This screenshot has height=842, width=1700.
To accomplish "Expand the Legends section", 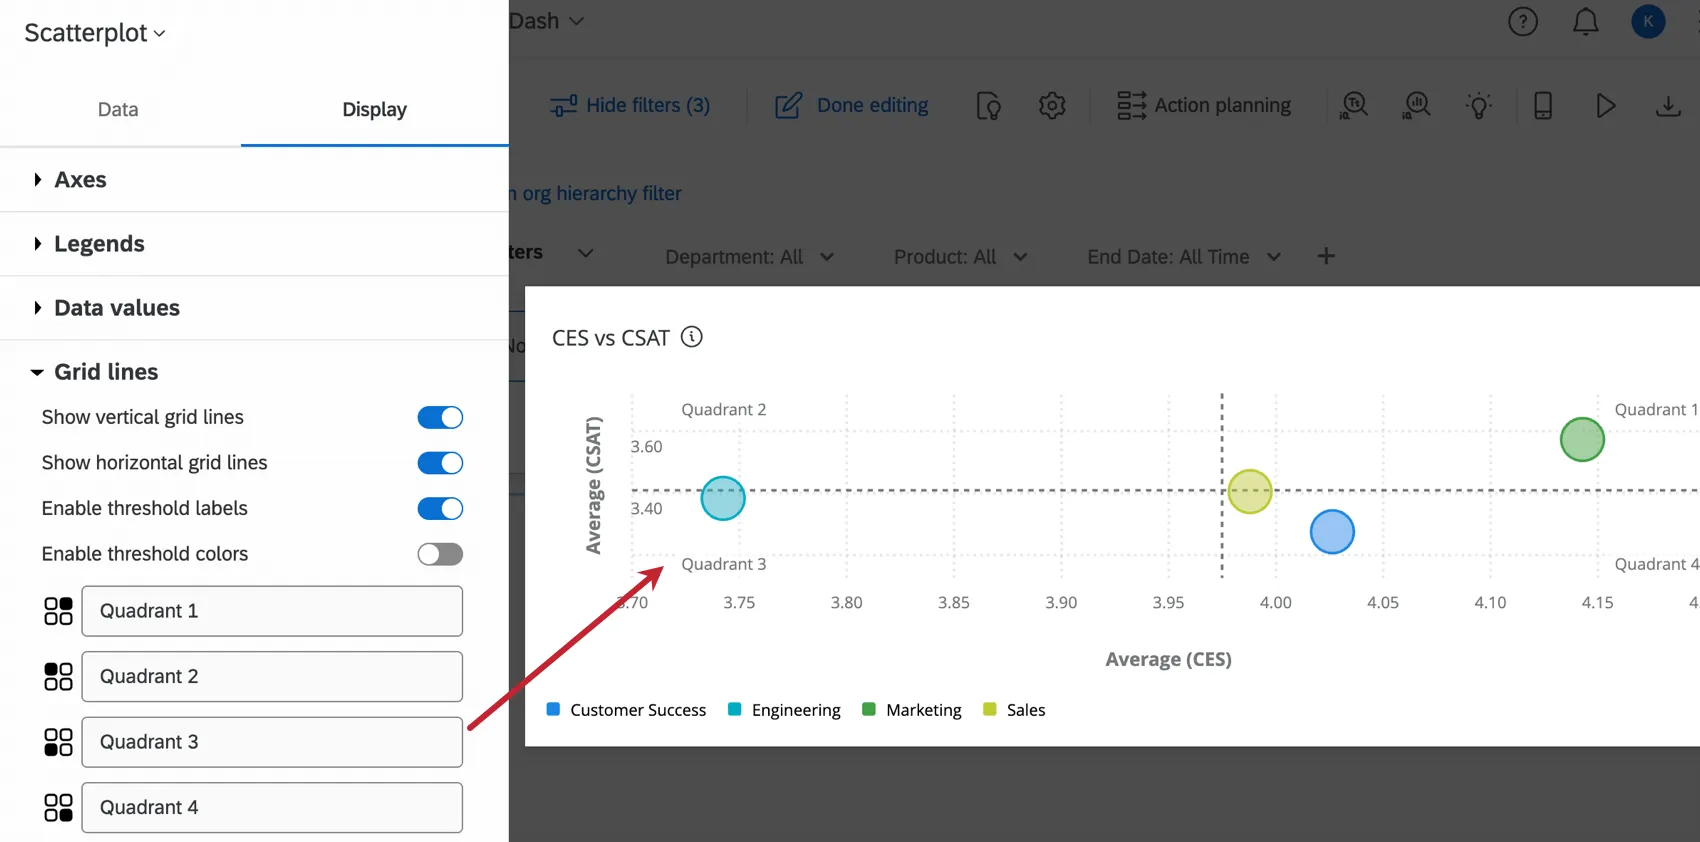I will 98,244.
